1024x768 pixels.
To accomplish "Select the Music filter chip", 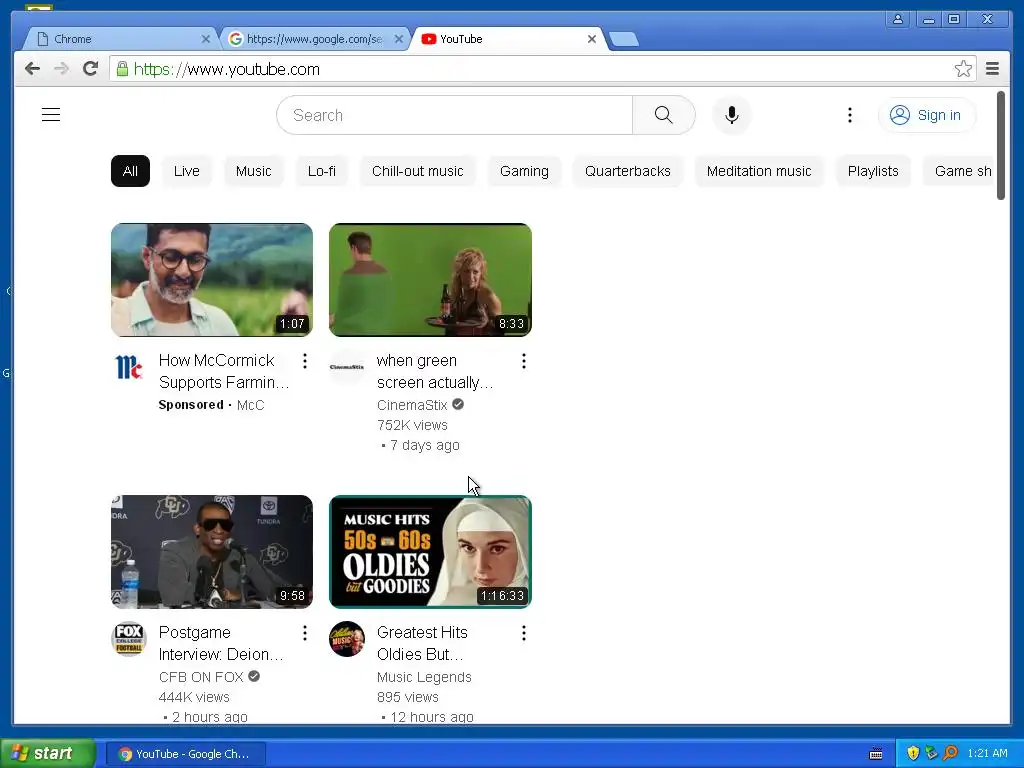I will [x=253, y=171].
